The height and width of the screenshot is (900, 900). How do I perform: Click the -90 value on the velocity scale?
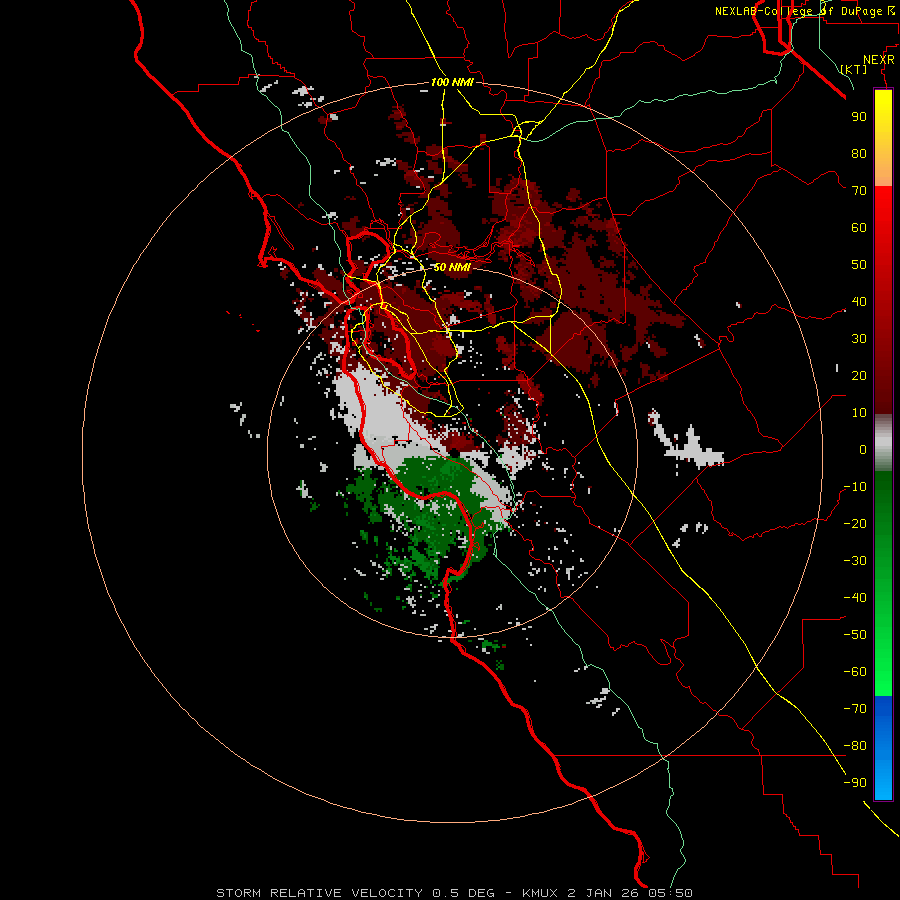pyautogui.click(x=855, y=783)
